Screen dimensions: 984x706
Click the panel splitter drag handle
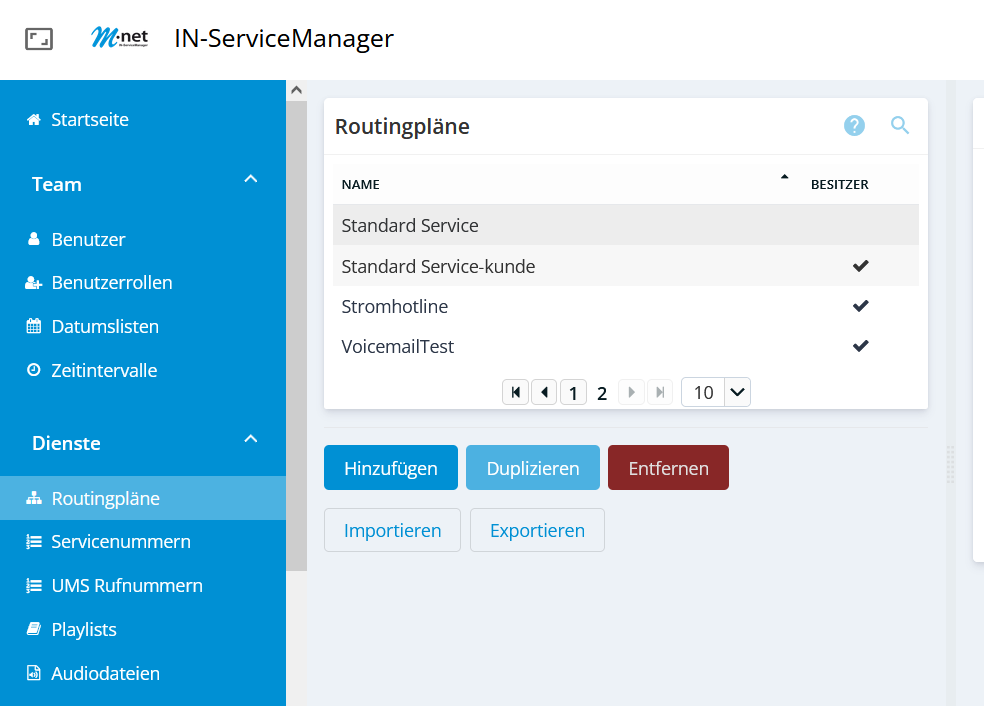click(x=950, y=464)
